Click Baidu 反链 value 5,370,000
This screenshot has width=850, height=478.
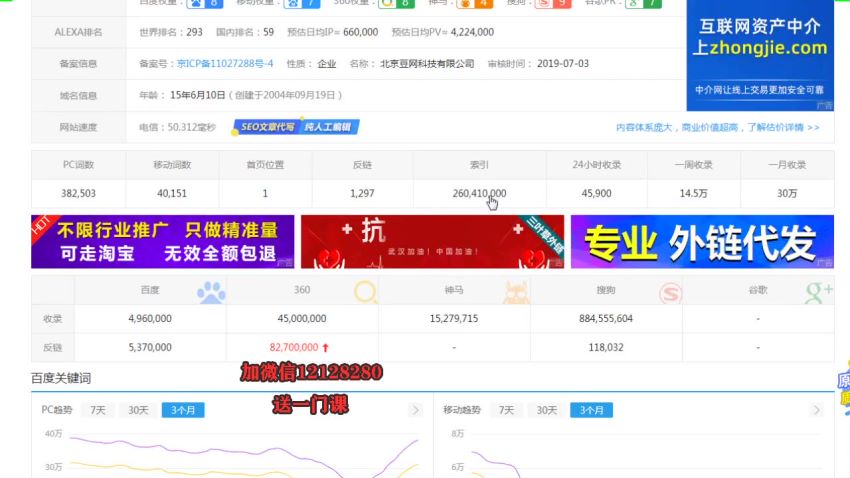pyautogui.click(x=150, y=347)
